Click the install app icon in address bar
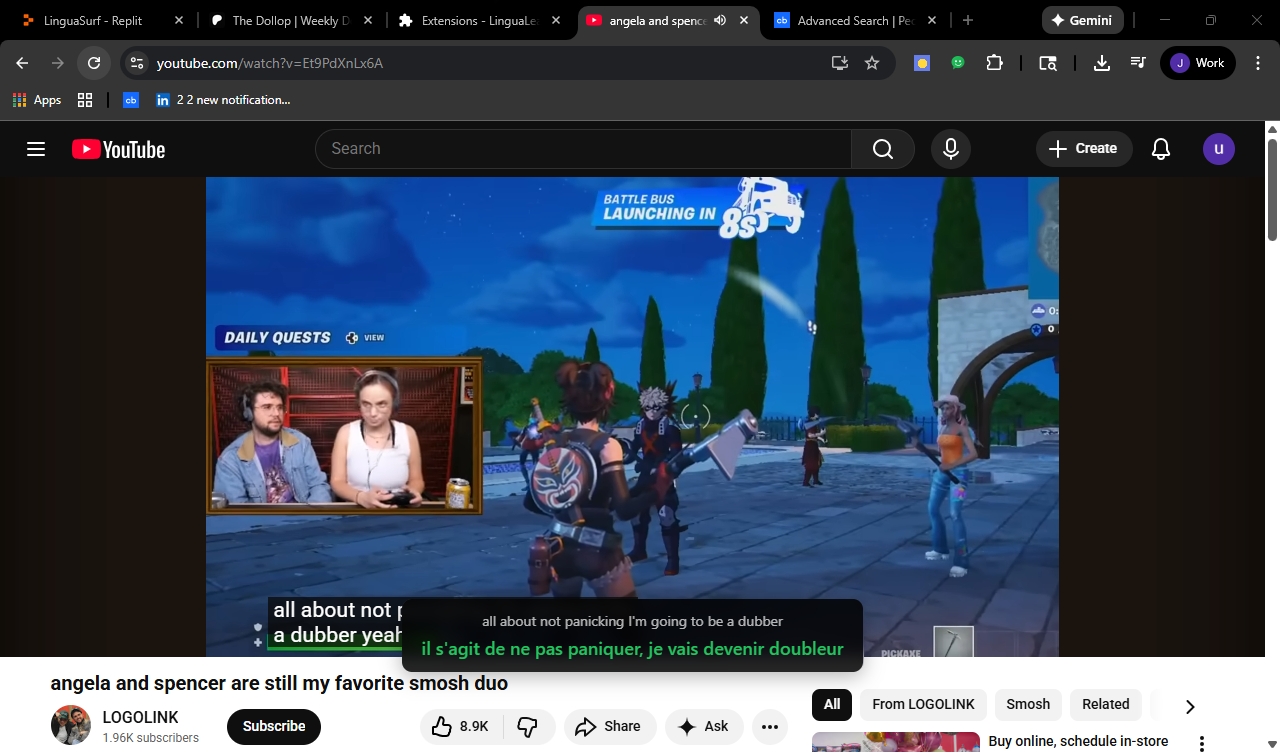Viewport: 1280px width, 752px height. pyautogui.click(x=840, y=63)
